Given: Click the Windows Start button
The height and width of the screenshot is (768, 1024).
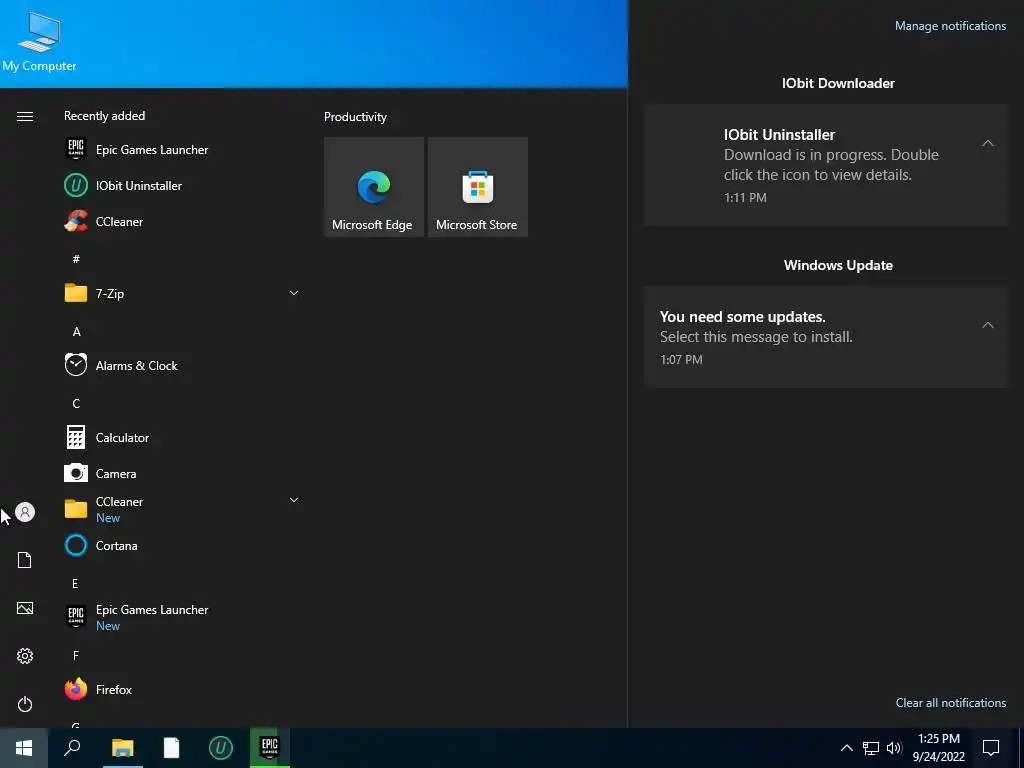Looking at the screenshot, I should click(x=24, y=748).
